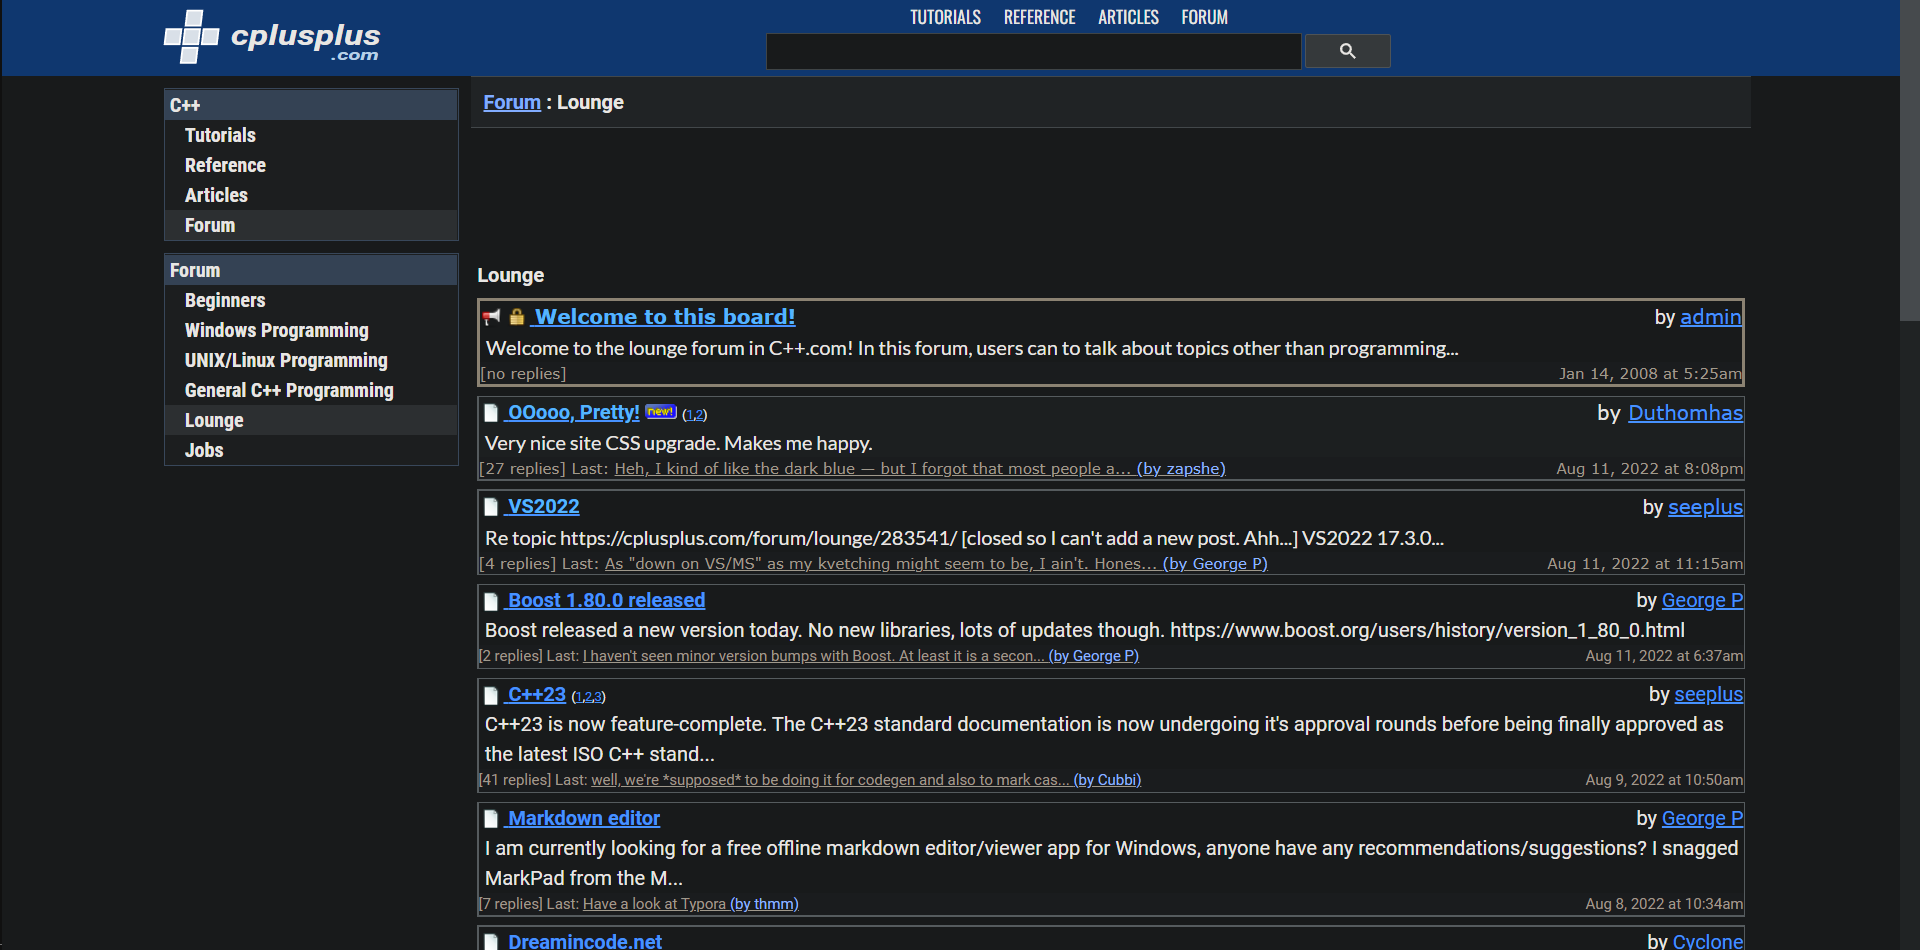Click the '[41 replies]' count text
This screenshot has width=1920, height=950.
tap(515, 780)
